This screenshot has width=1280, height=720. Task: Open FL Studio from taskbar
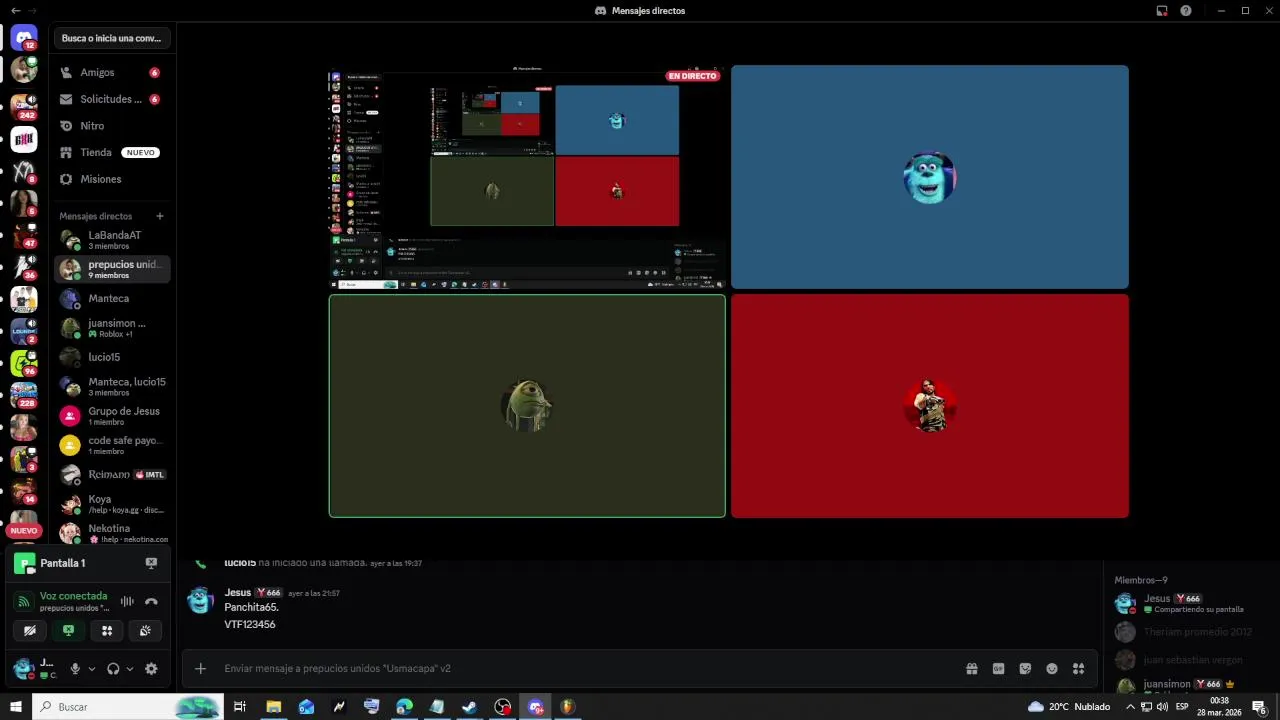[x=567, y=707]
